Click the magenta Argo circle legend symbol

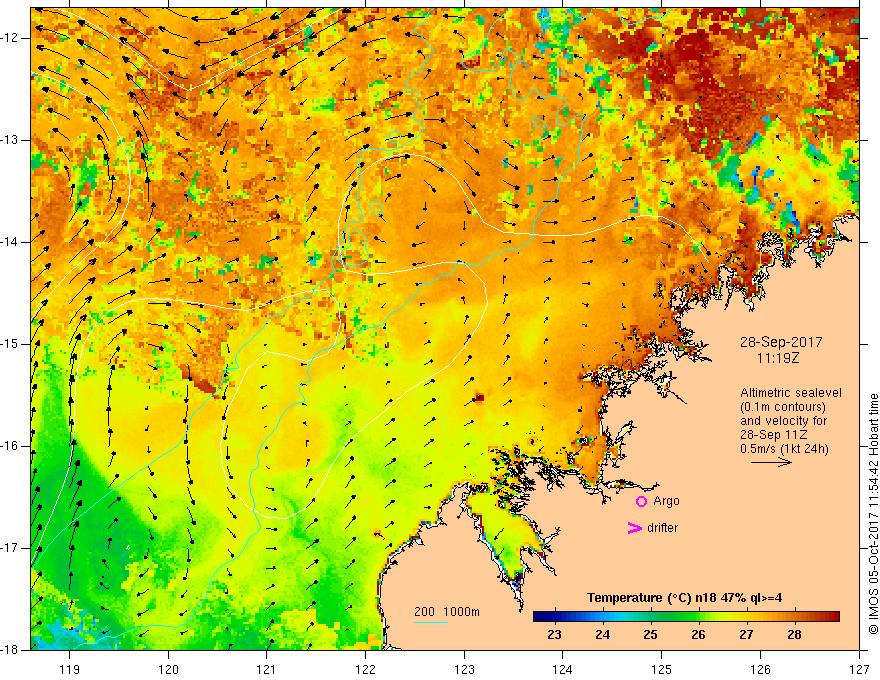click(641, 502)
